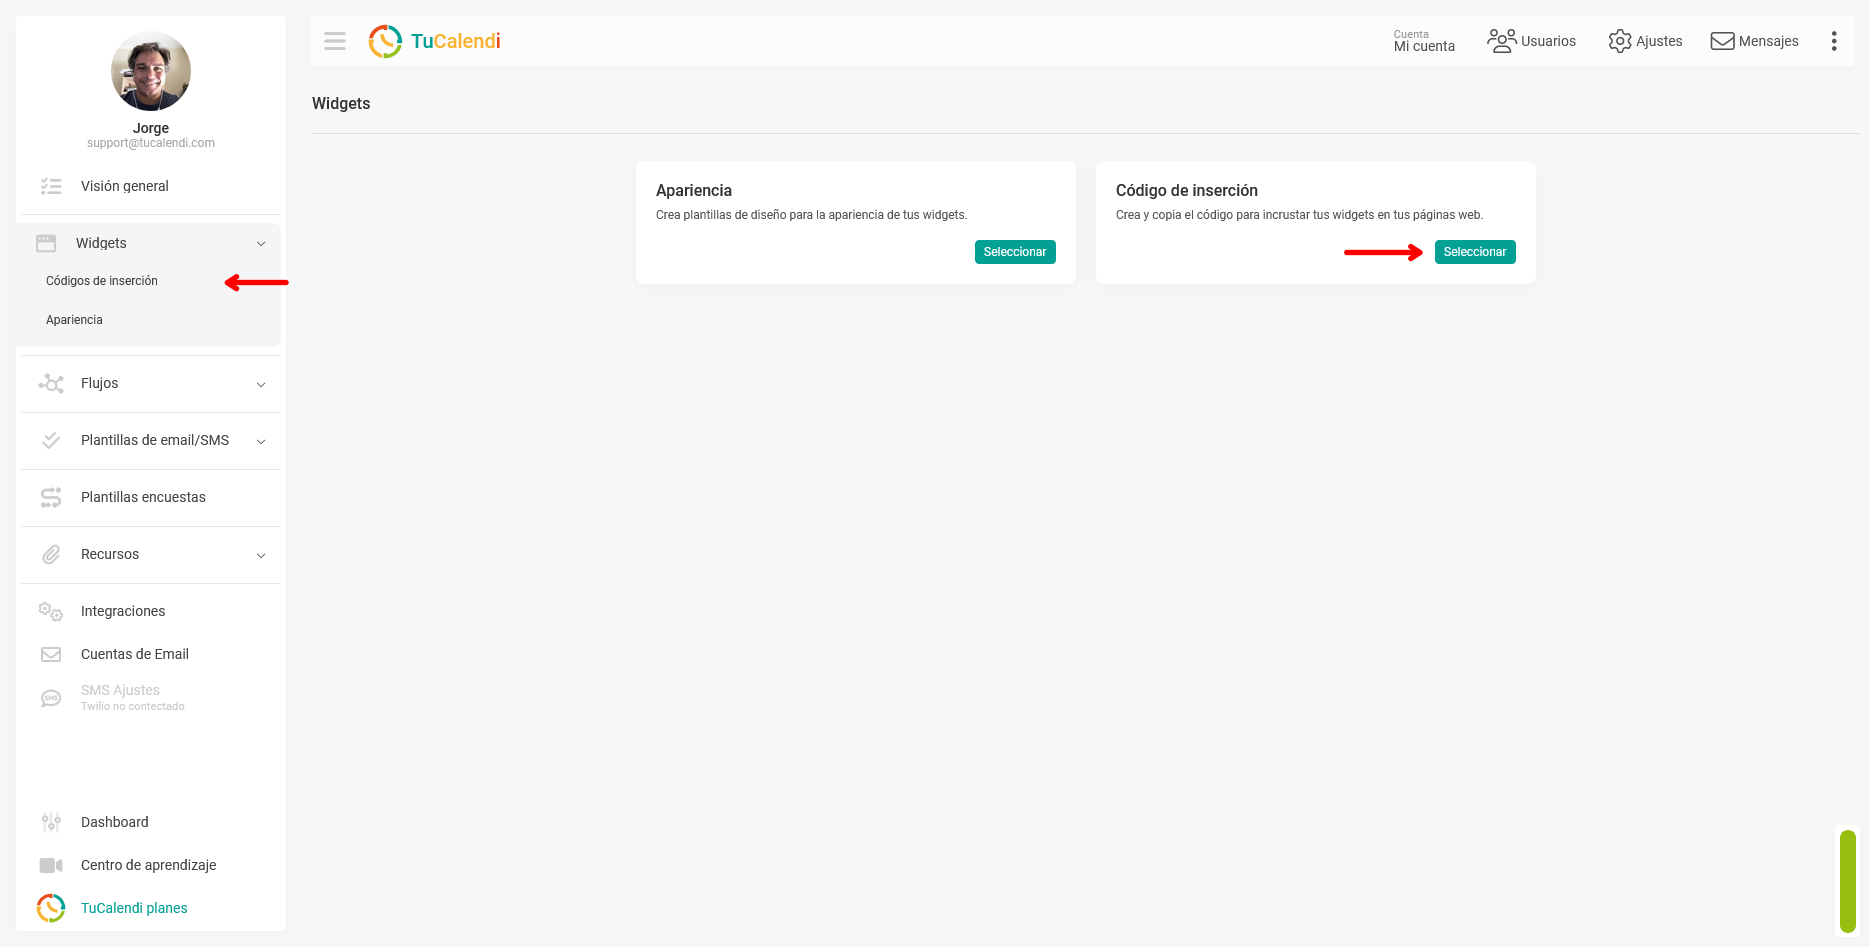Click Seleccionar in the Código de inserción card
This screenshot has height=947, width=1870.
coord(1475,252)
